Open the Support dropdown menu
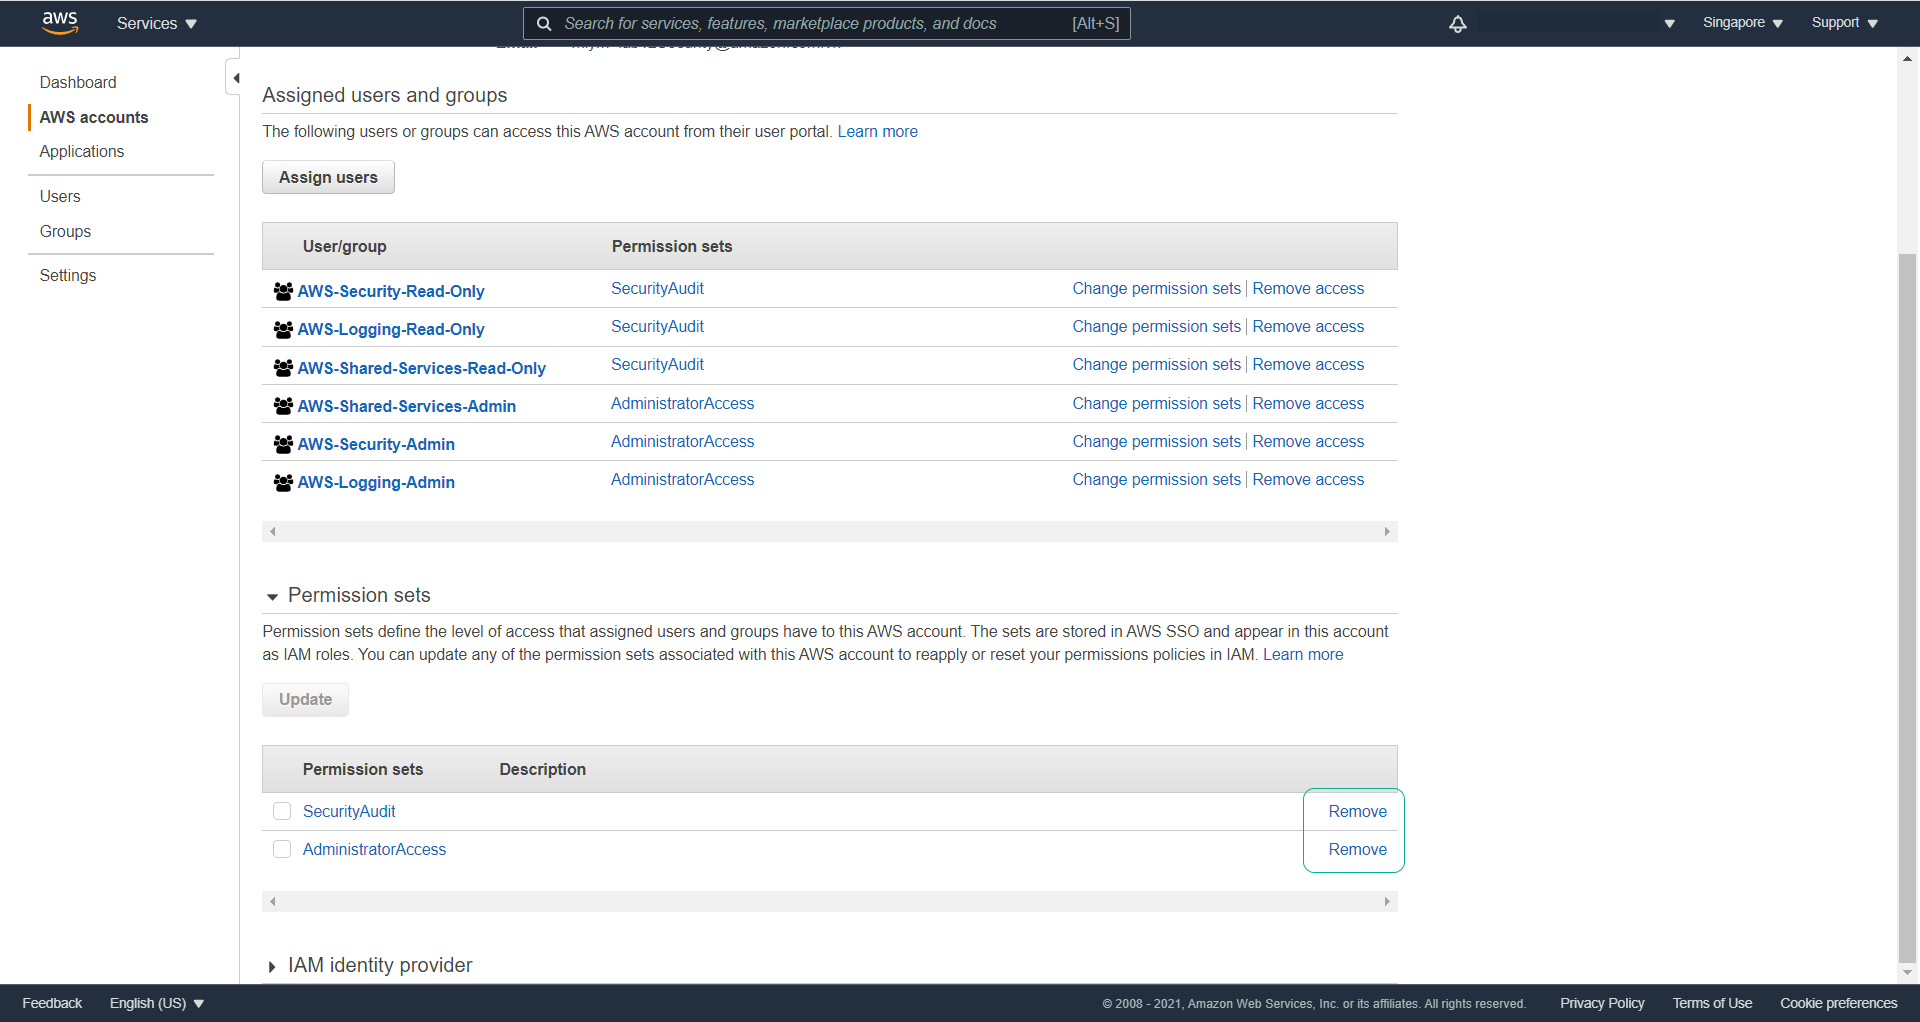This screenshot has width=1920, height=1022. point(1844,23)
